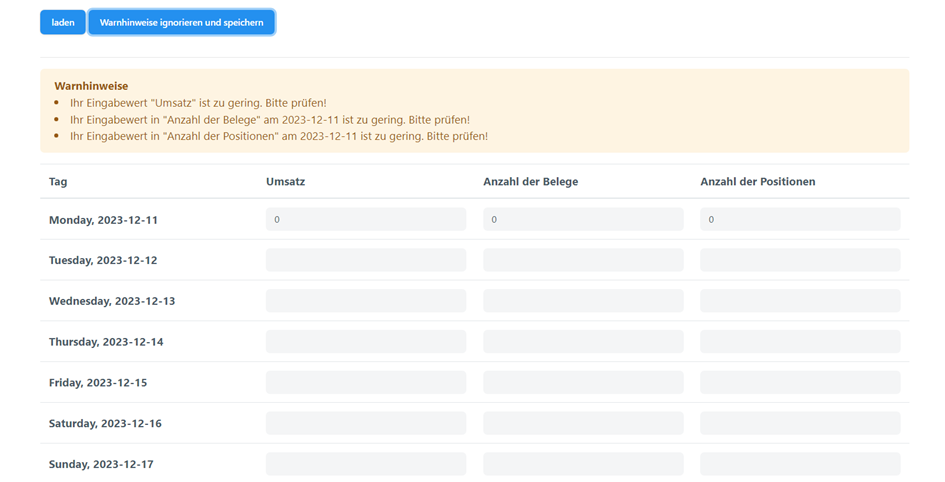Select Anzahl der Belege input for Tuesday
The width and height of the screenshot is (945, 482).
[583, 260]
